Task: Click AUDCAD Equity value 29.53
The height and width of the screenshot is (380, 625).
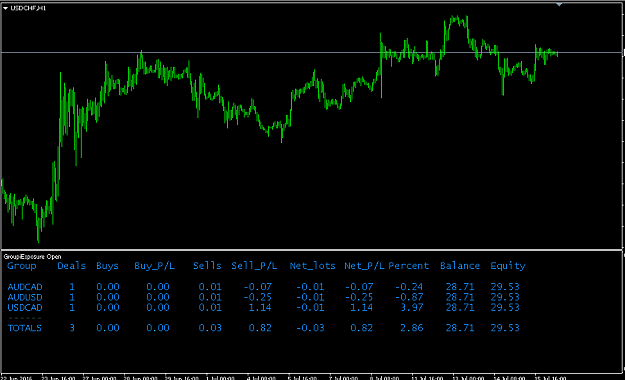Action: click(505, 287)
